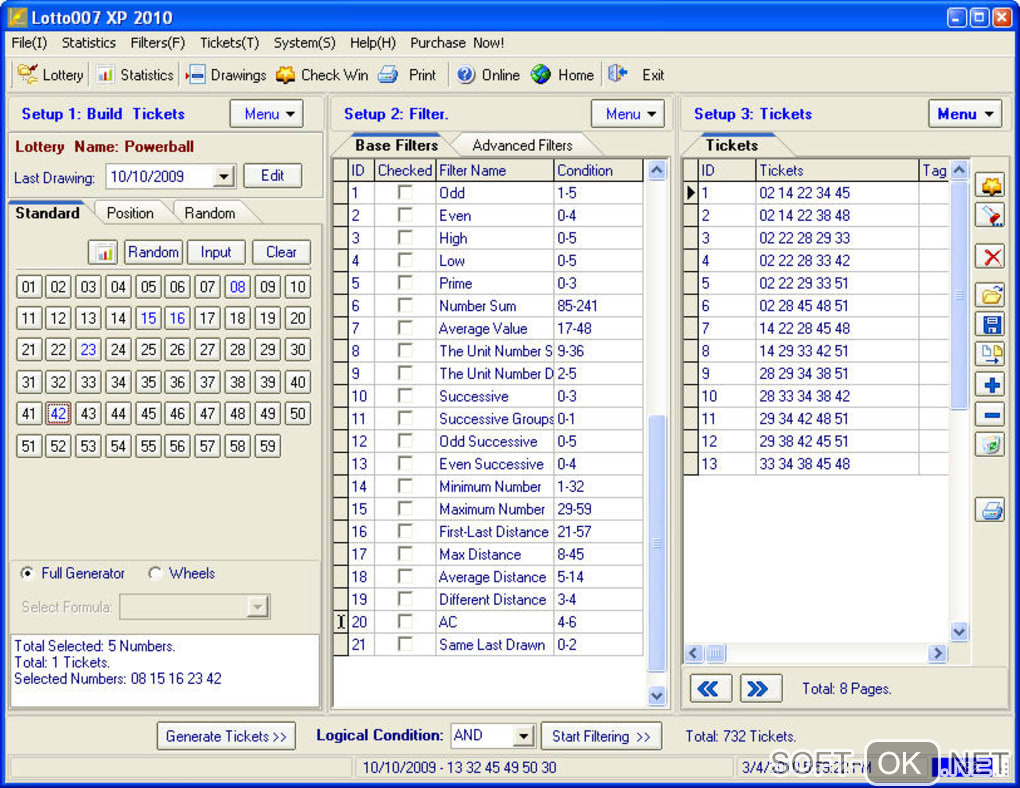This screenshot has width=1020, height=788.
Task: Open the Tickets(T) menu
Action: [x=229, y=43]
